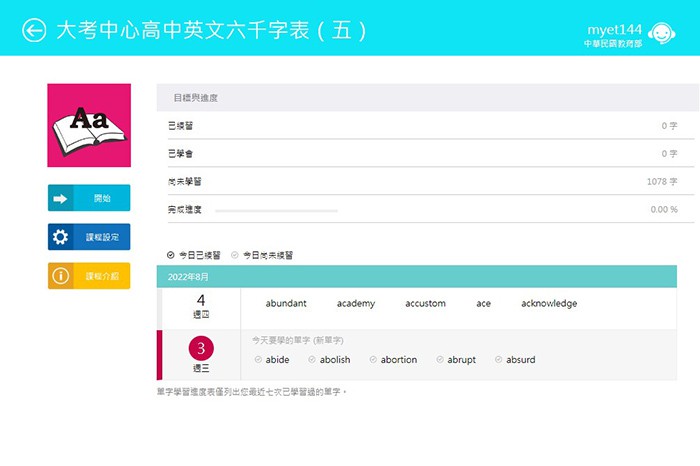Click the check icon beside abide
700x466 pixels.
tap(258, 360)
